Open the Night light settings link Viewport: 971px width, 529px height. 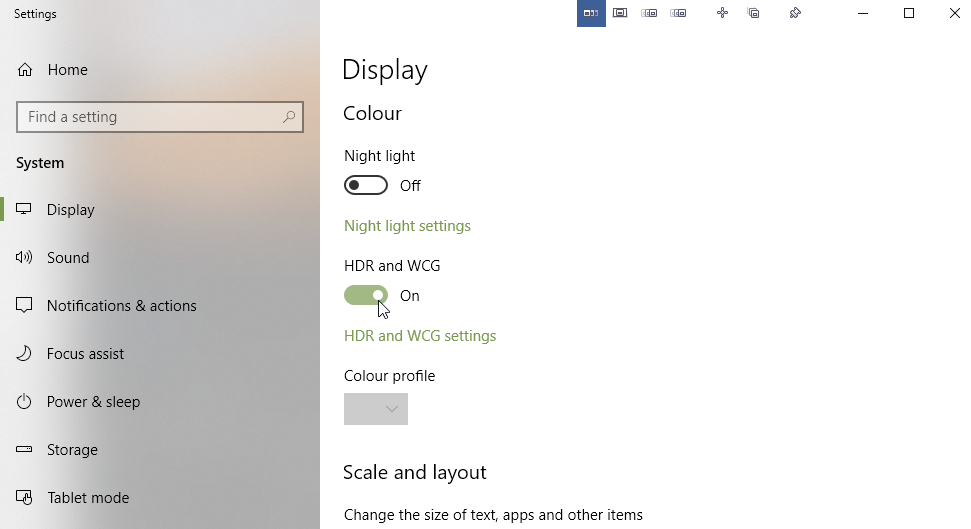point(407,226)
